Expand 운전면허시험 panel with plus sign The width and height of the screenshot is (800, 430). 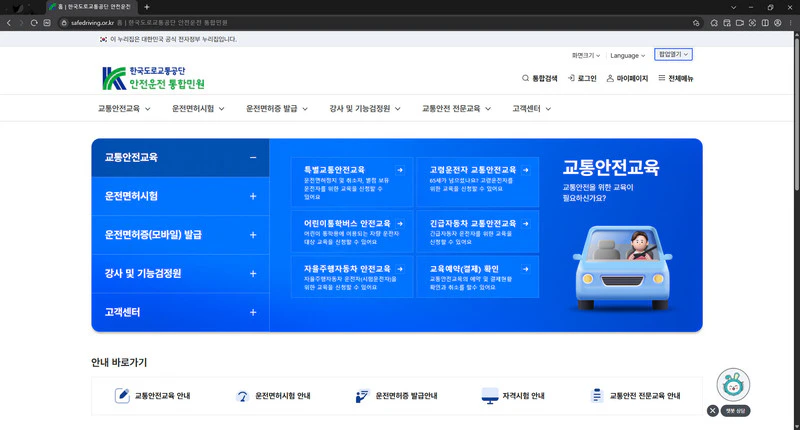click(x=253, y=196)
